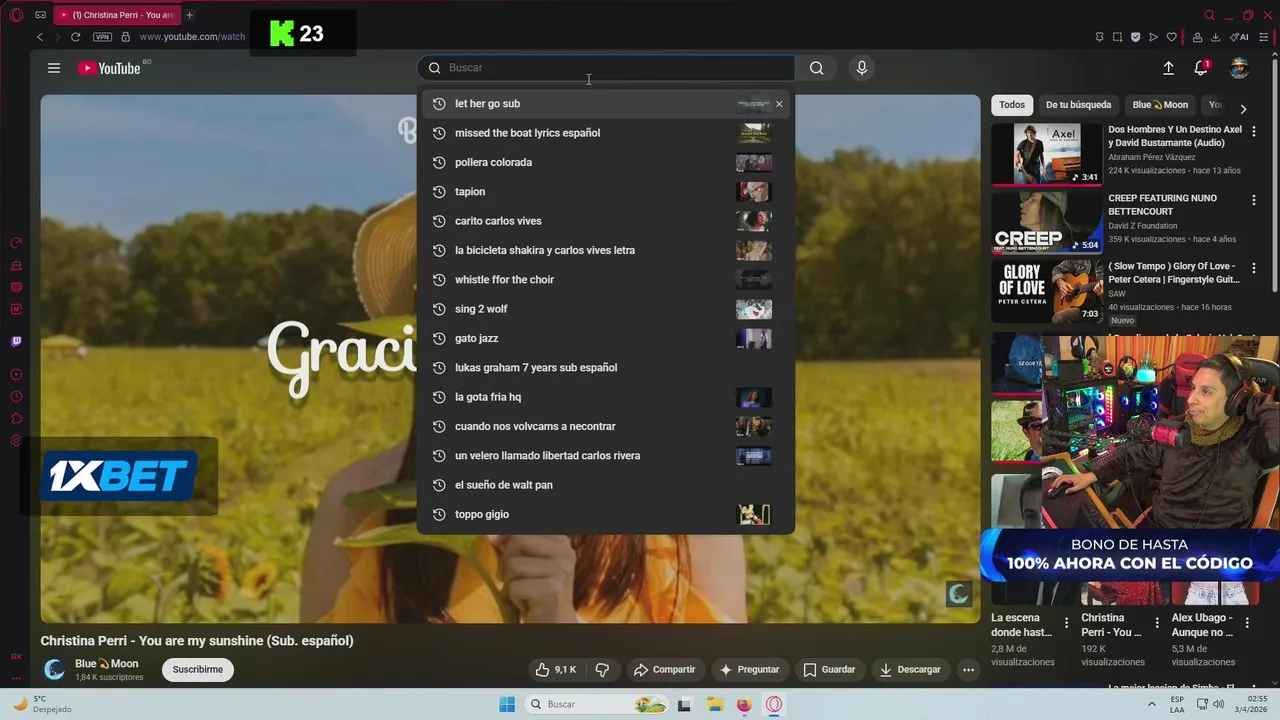Launch Firefox from the taskbar

pos(743,704)
